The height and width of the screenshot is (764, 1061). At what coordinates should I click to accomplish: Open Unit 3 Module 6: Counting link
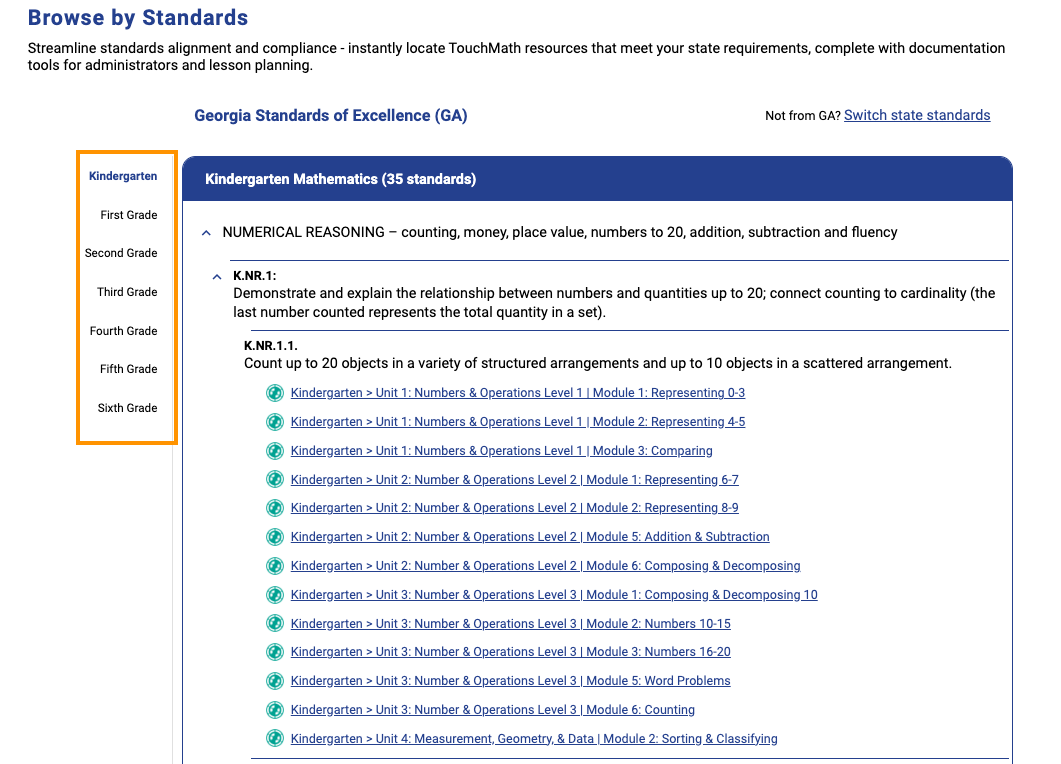(x=493, y=710)
